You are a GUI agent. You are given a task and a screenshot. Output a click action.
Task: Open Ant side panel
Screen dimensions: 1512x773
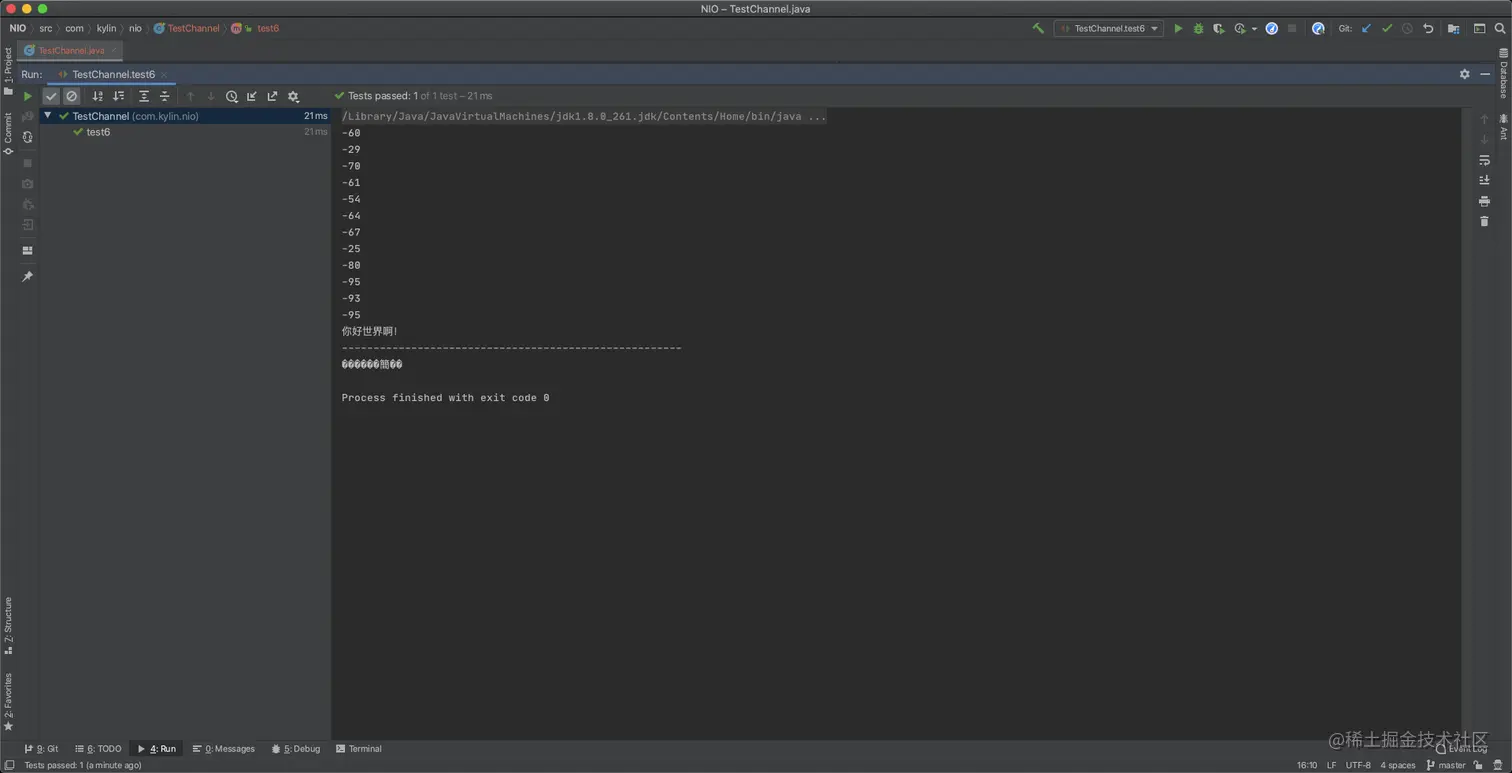pyautogui.click(x=1503, y=127)
